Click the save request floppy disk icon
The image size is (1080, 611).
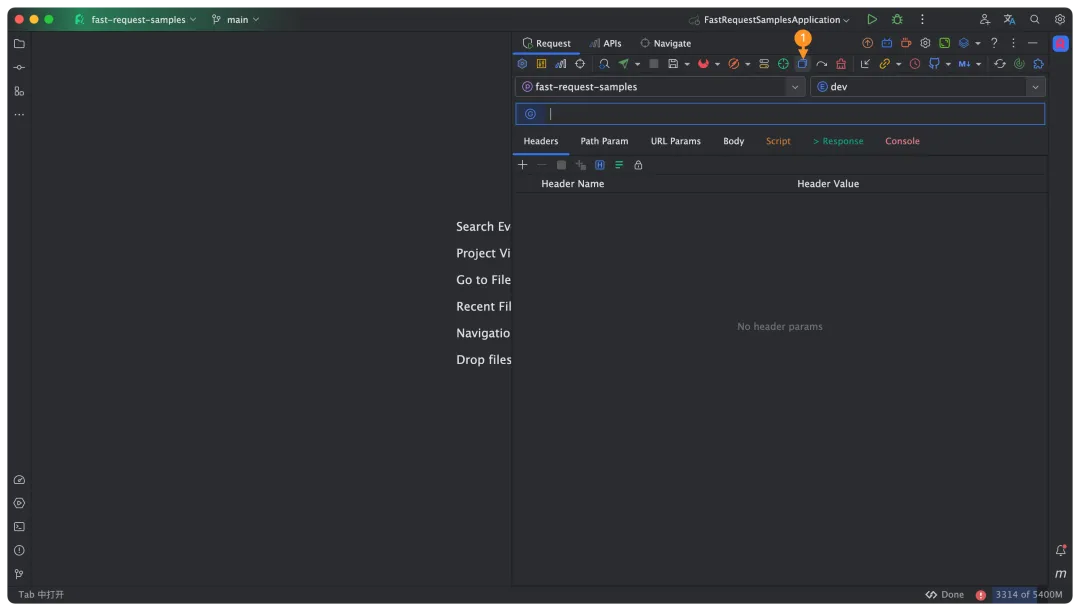point(673,64)
